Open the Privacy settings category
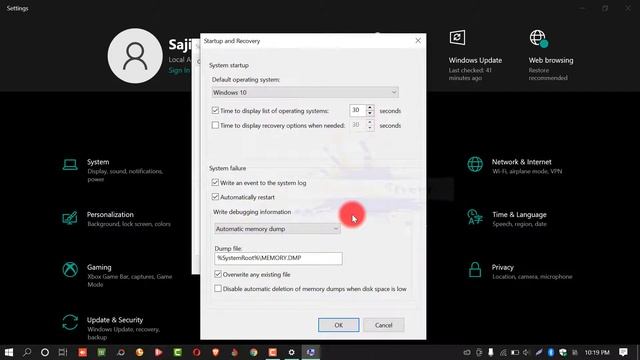640x360 pixels. 520,271
